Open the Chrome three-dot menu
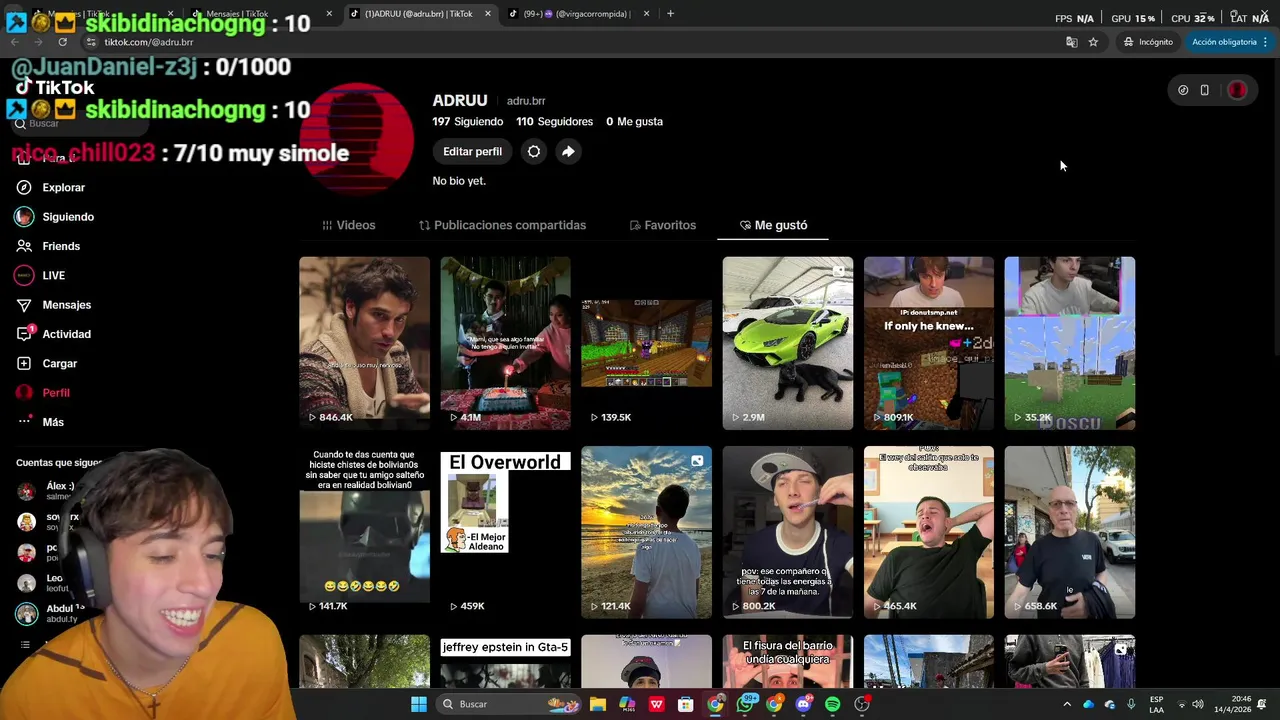 [x=1266, y=42]
